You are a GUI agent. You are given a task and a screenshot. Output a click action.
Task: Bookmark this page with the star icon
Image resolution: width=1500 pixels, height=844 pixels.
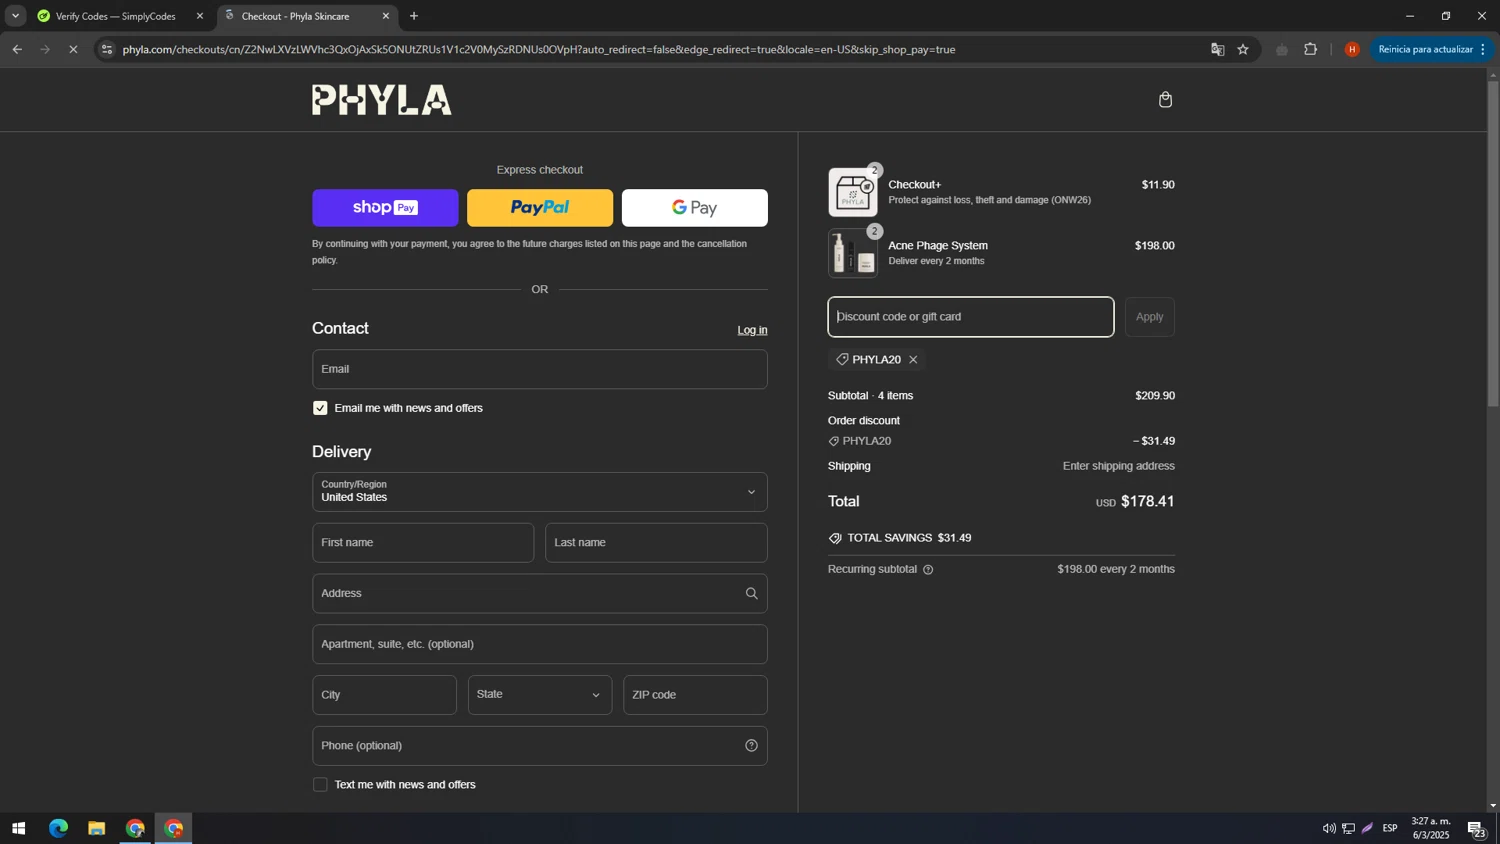pyautogui.click(x=1243, y=49)
